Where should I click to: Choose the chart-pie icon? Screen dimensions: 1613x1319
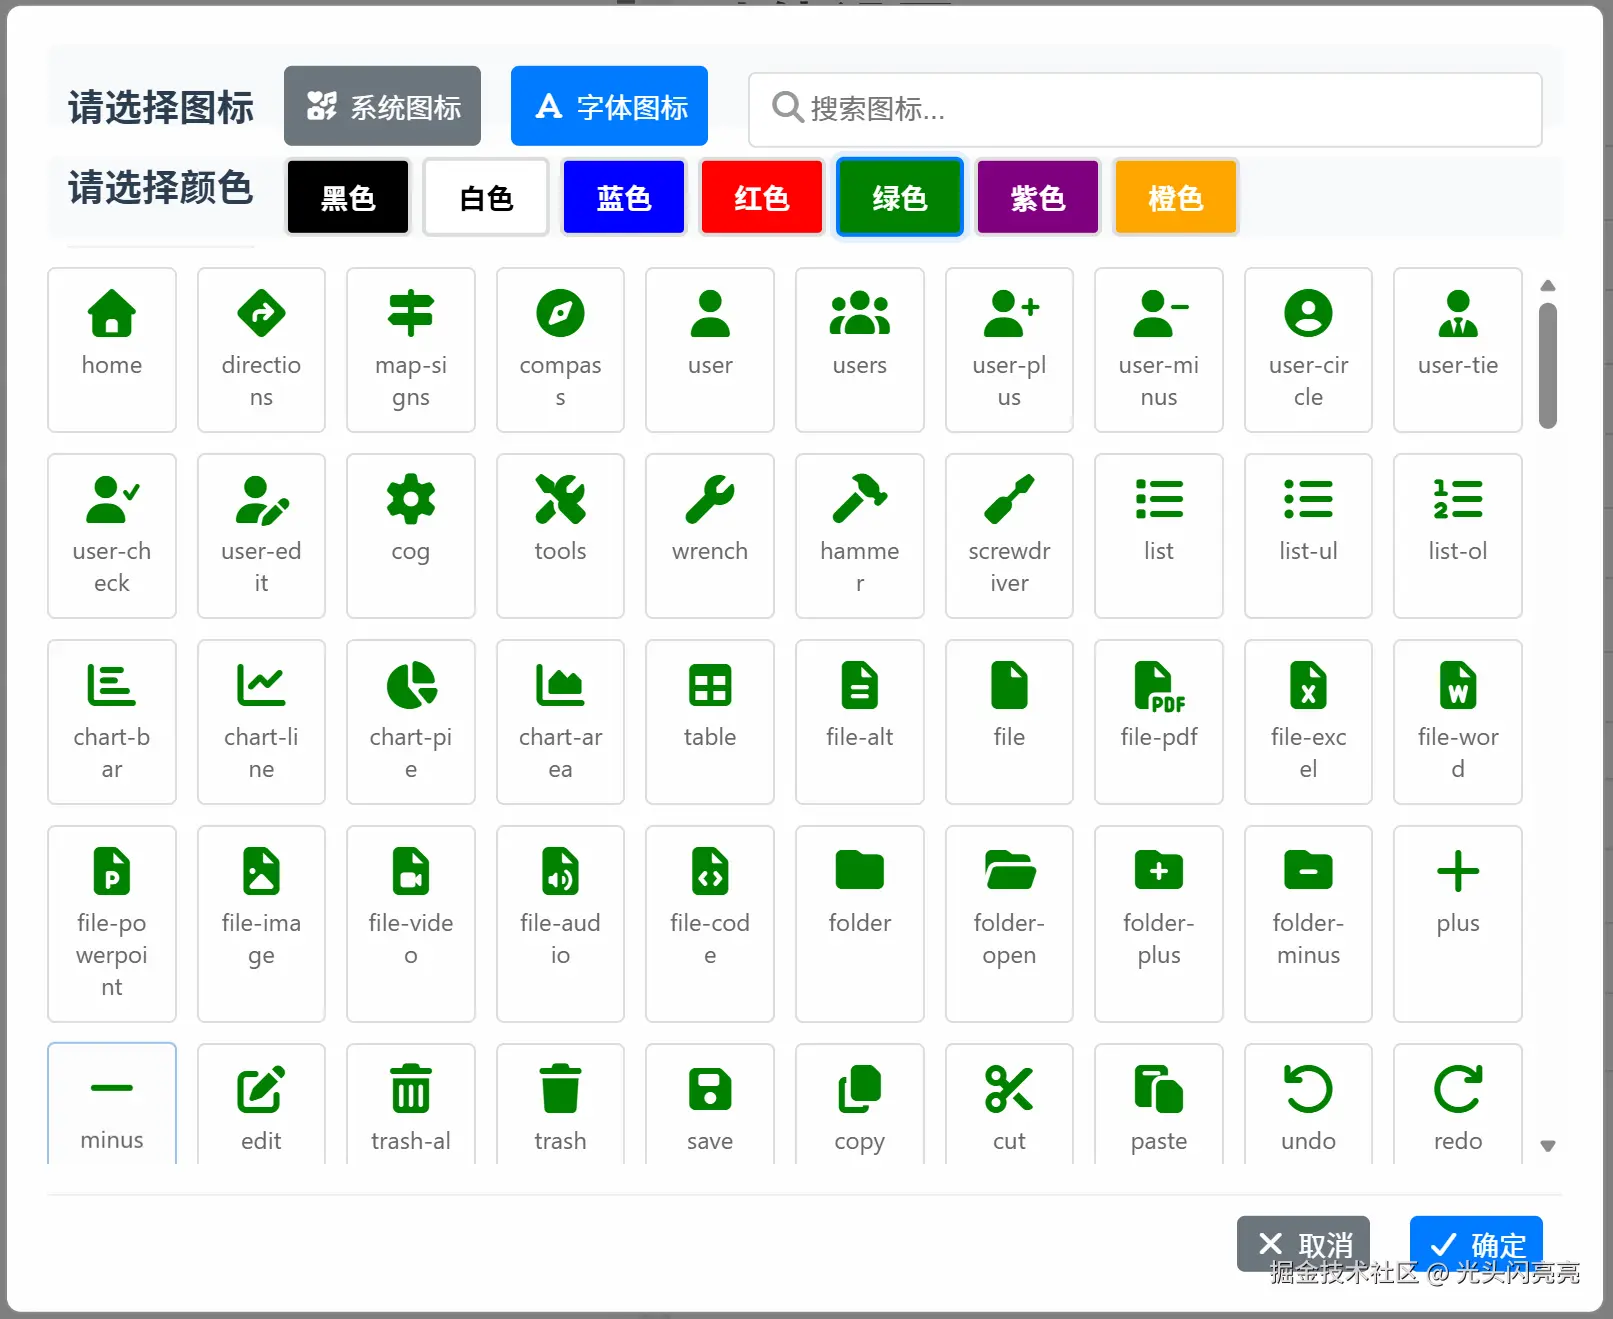[410, 721]
